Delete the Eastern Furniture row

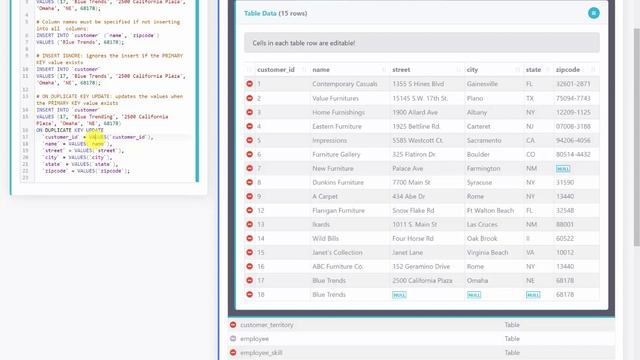[249, 126]
